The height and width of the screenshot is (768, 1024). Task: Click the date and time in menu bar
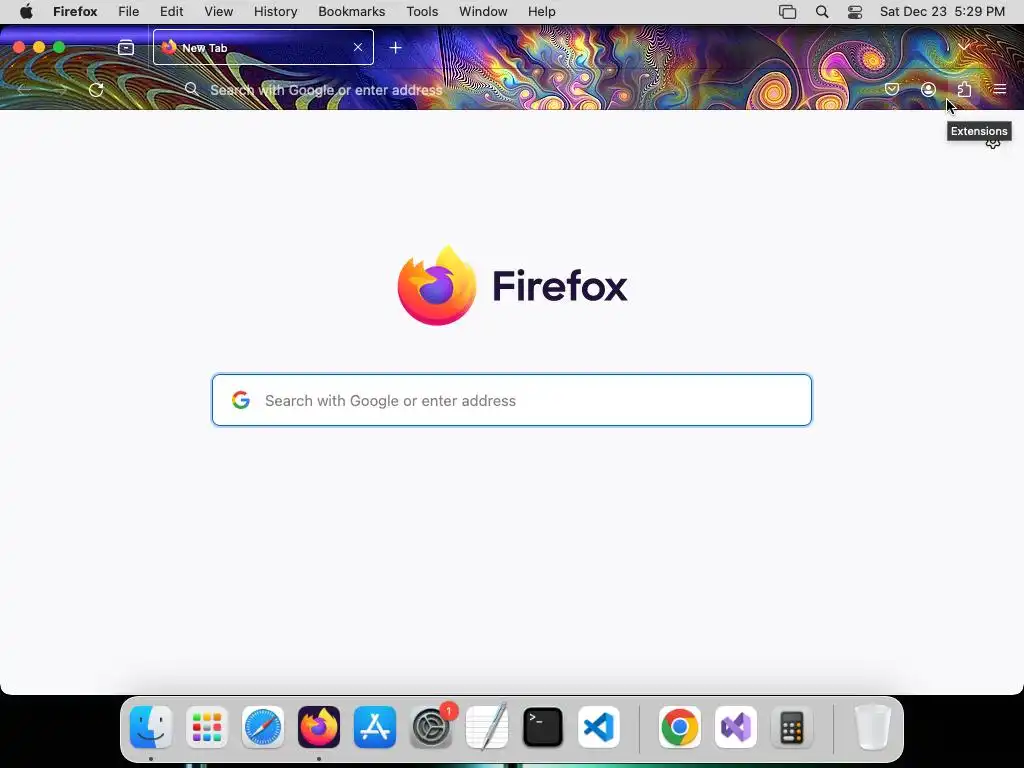[x=942, y=12]
